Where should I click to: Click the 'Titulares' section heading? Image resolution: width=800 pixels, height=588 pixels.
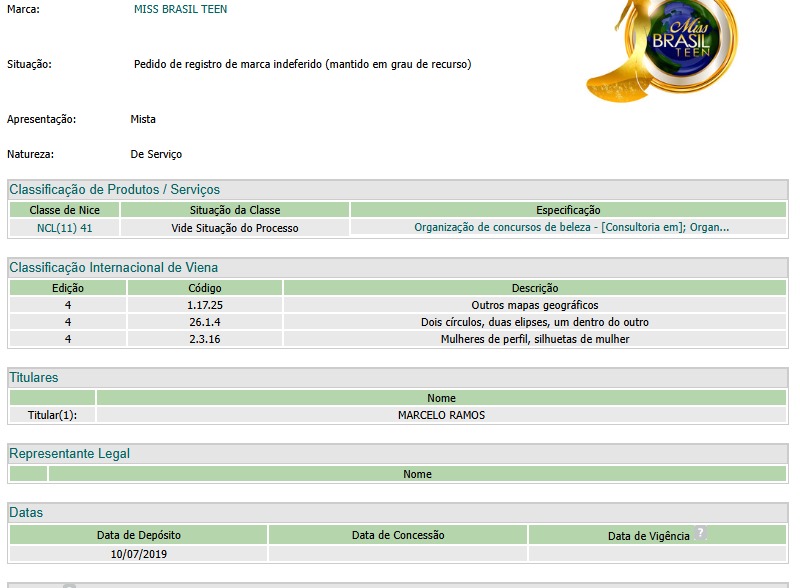(x=34, y=377)
